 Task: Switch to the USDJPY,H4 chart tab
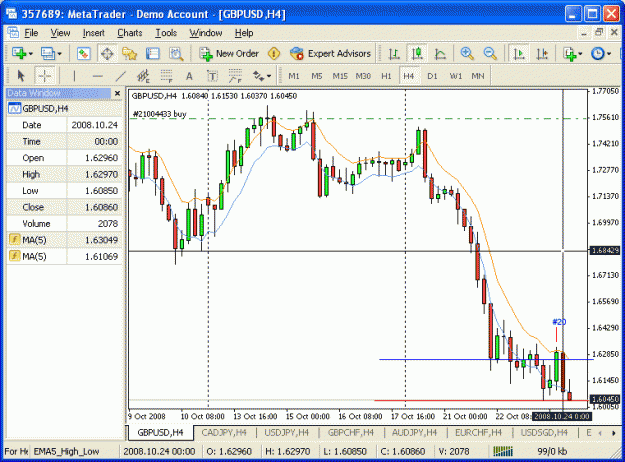(x=287, y=433)
